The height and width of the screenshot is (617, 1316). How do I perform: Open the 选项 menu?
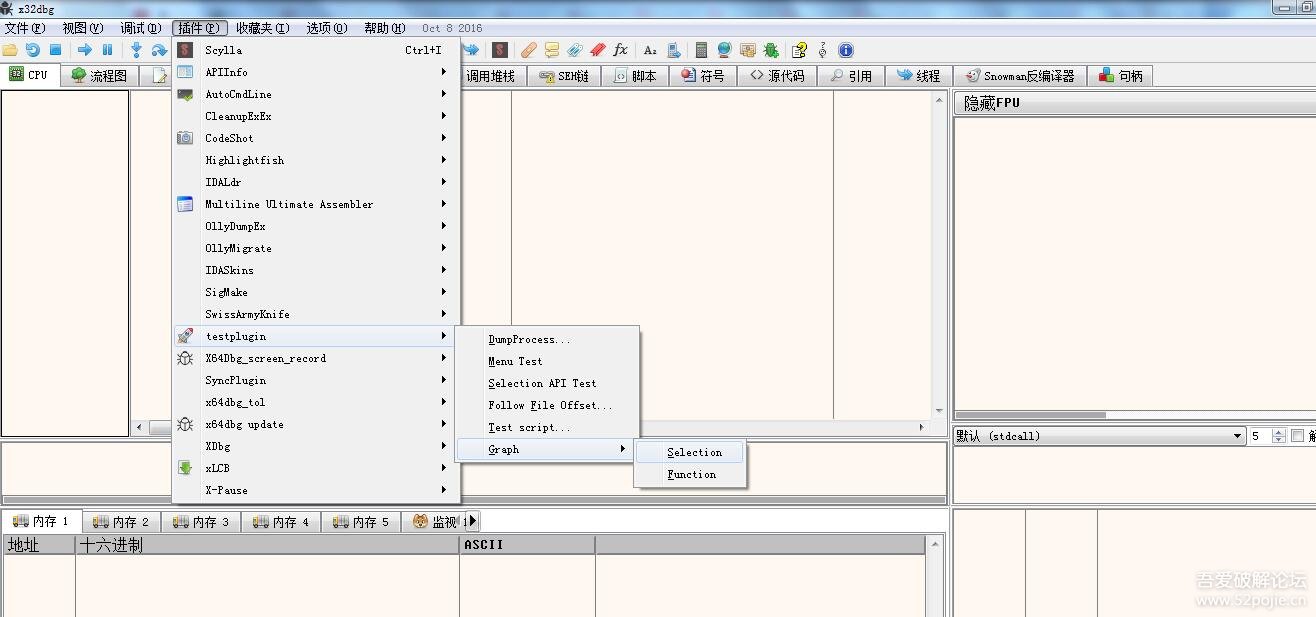[327, 28]
